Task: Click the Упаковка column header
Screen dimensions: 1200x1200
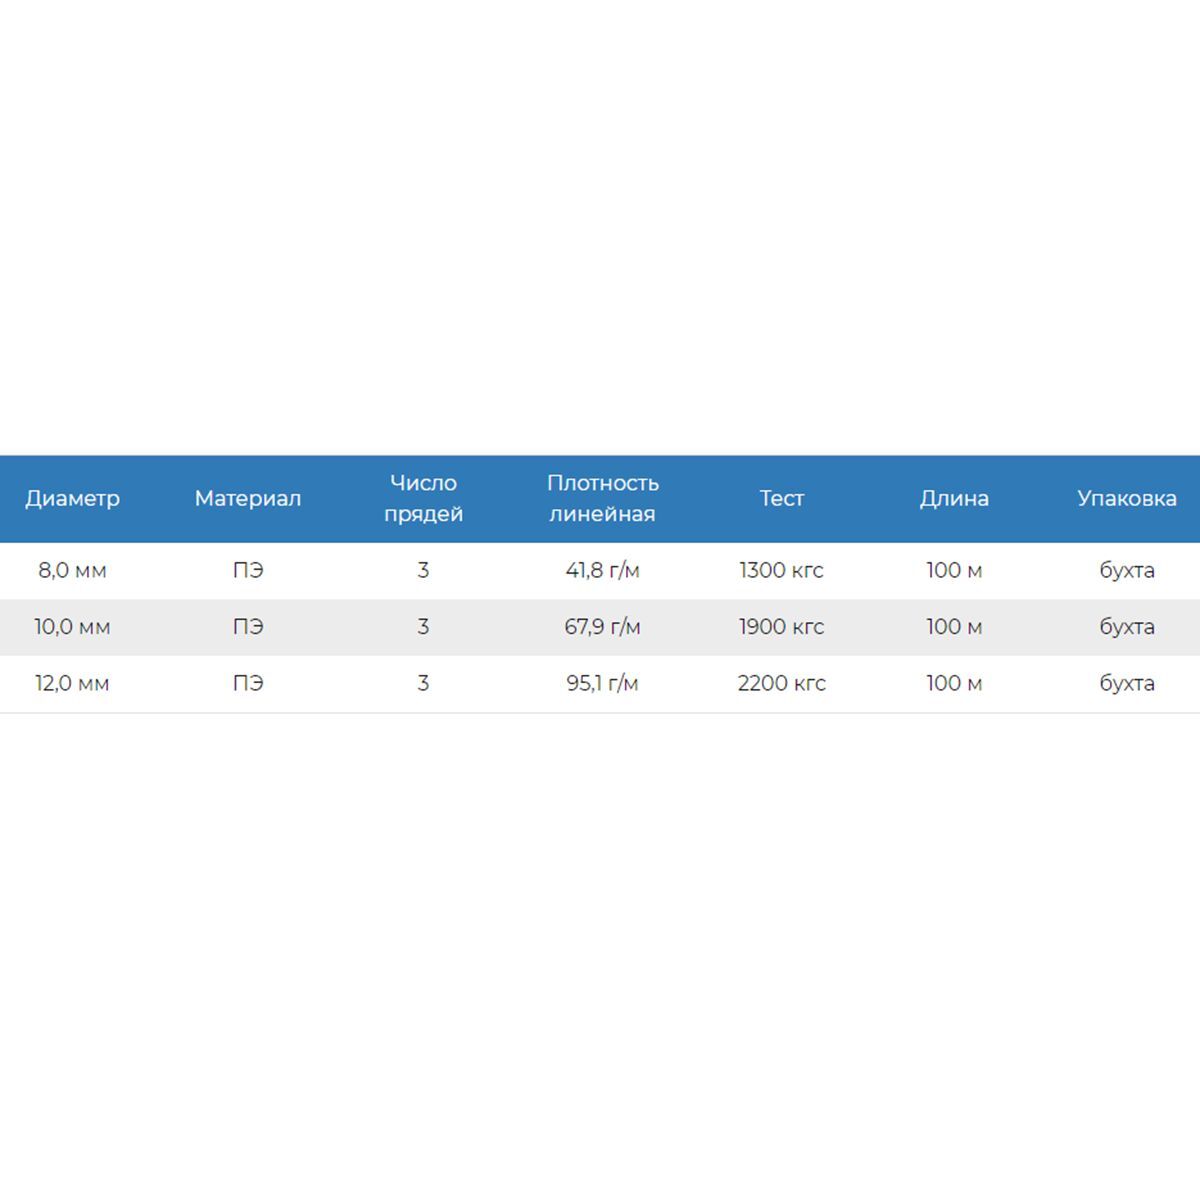Action: [x=1127, y=498]
